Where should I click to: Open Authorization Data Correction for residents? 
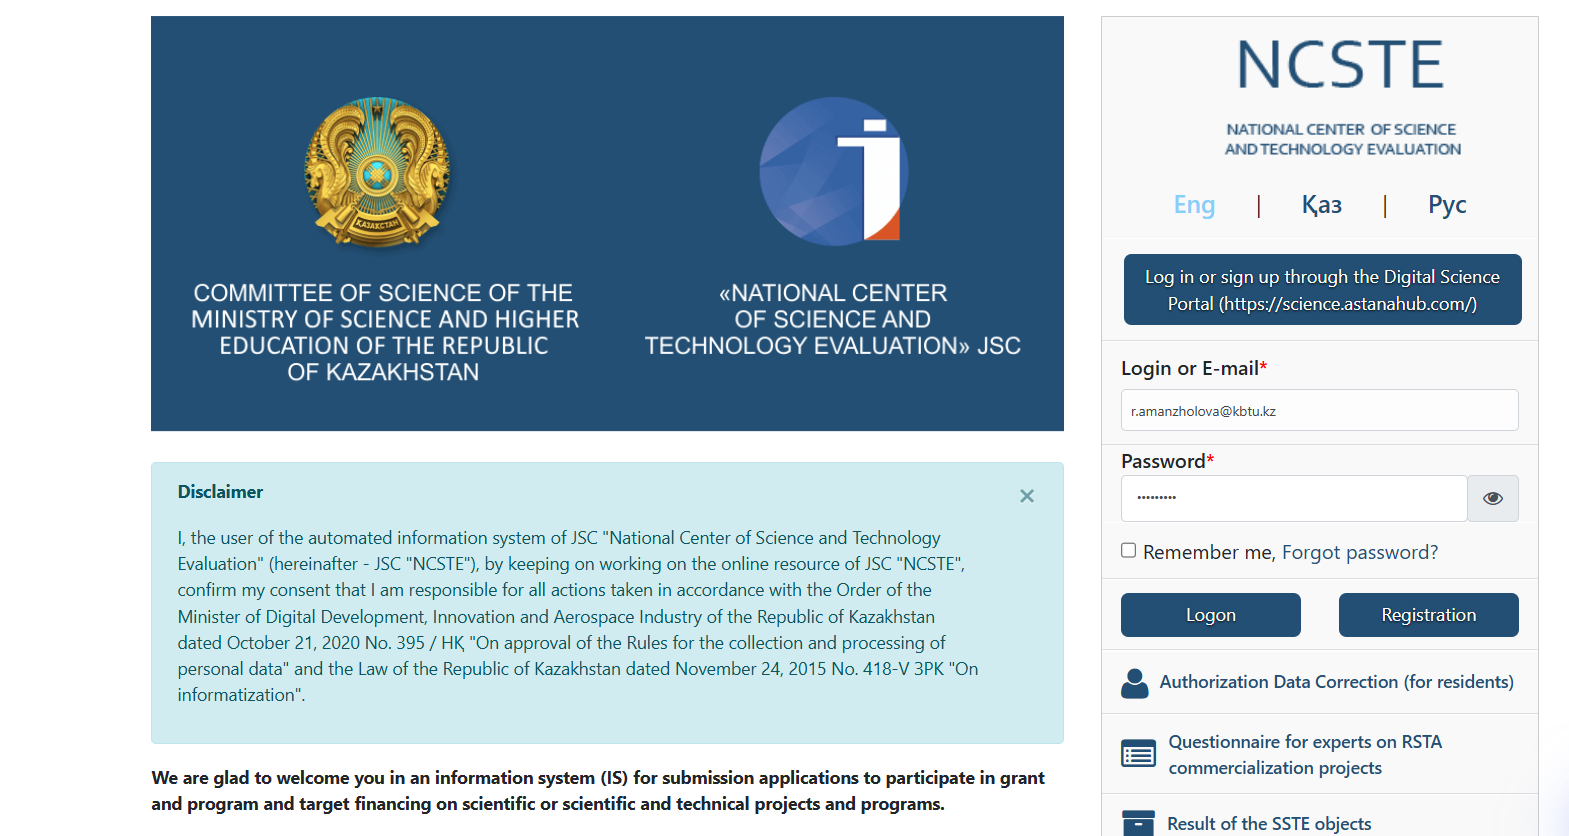tap(1336, 682)
